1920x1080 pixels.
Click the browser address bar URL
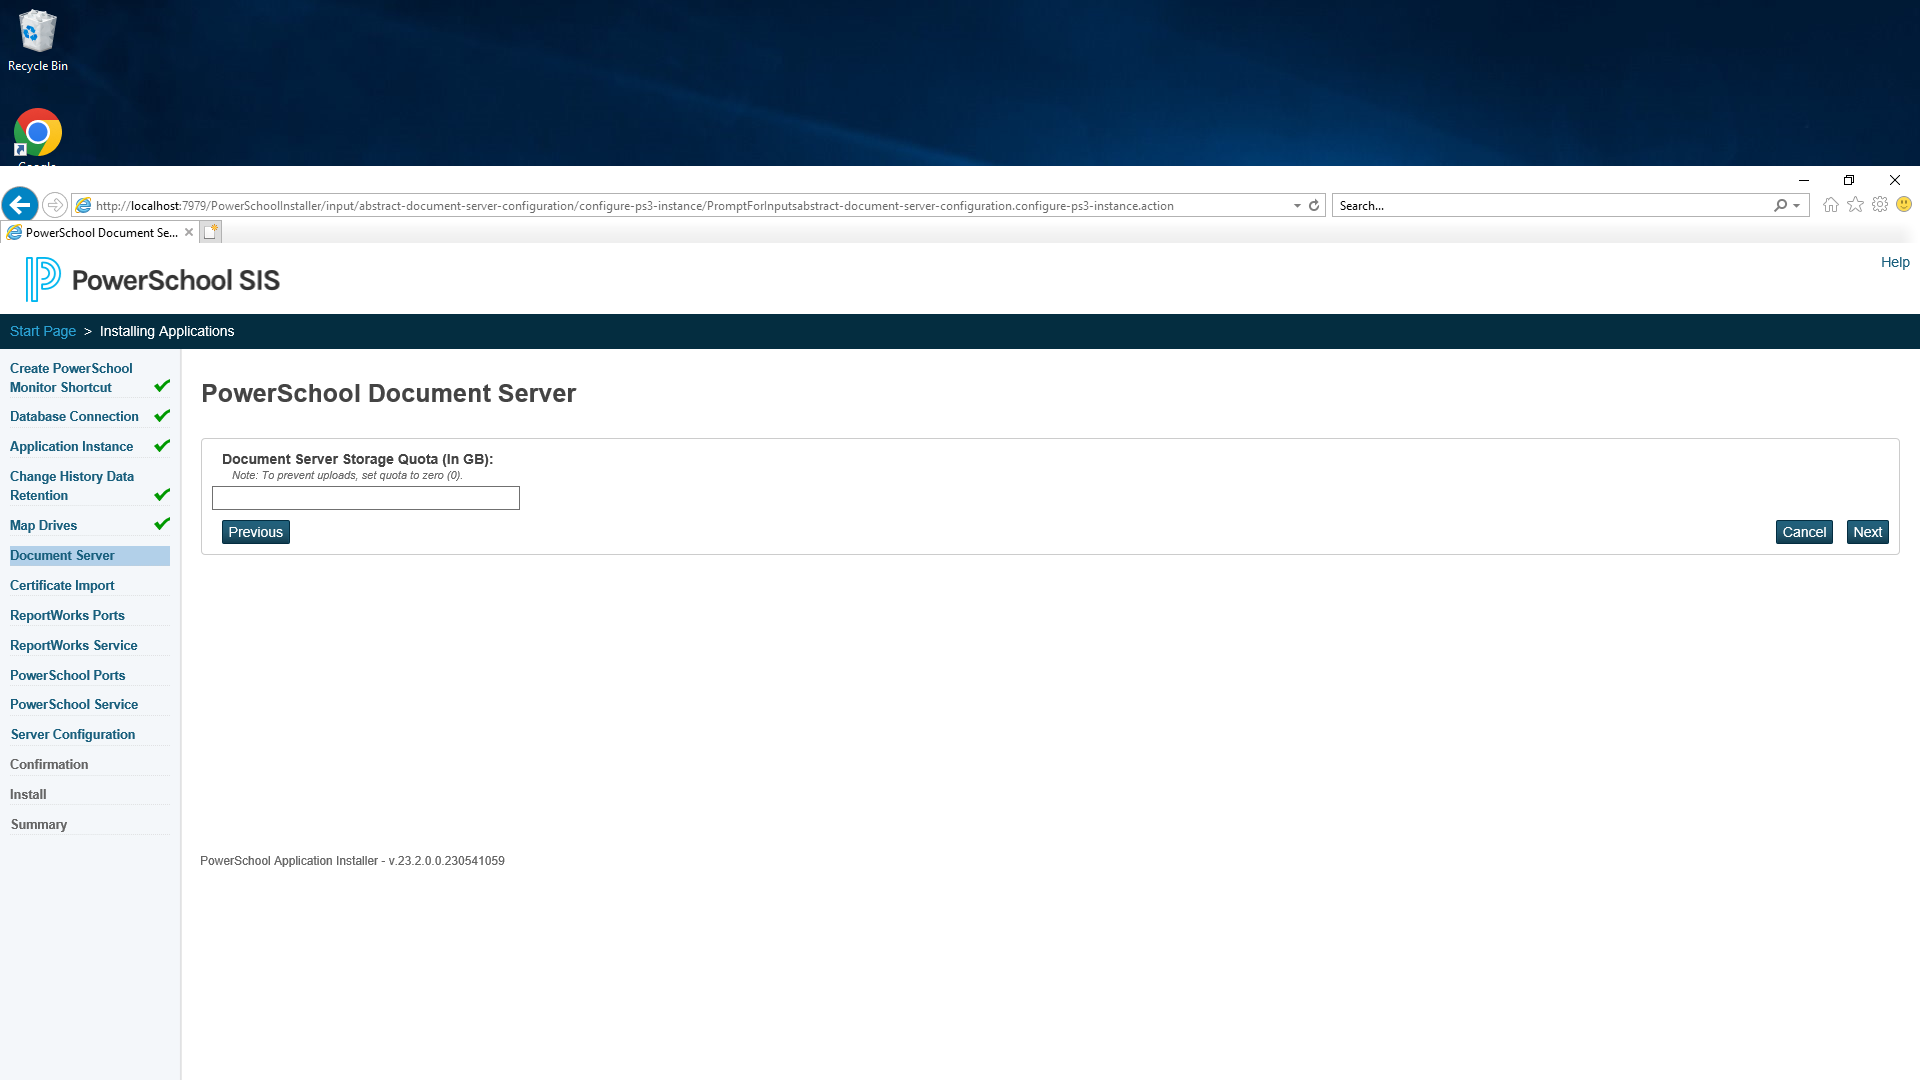coord(634,205)
